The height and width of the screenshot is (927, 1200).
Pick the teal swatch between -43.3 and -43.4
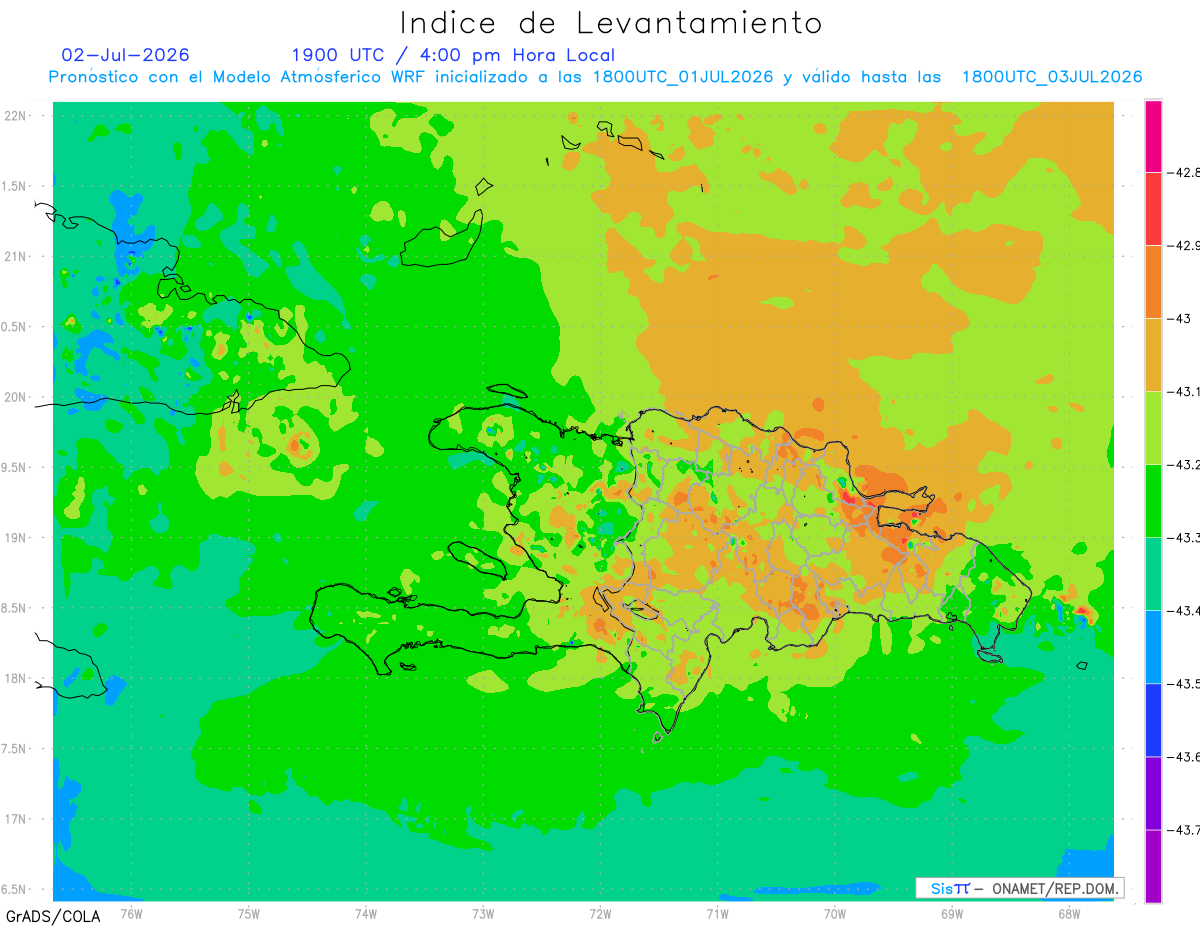pyautogui.click(x=1153, y=573)
